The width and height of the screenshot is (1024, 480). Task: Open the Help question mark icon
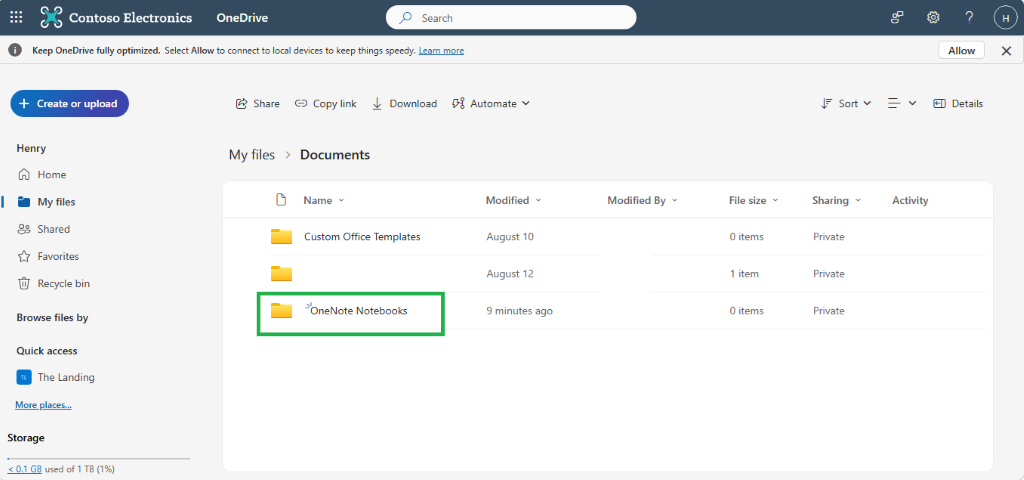[x=970, y=18]
